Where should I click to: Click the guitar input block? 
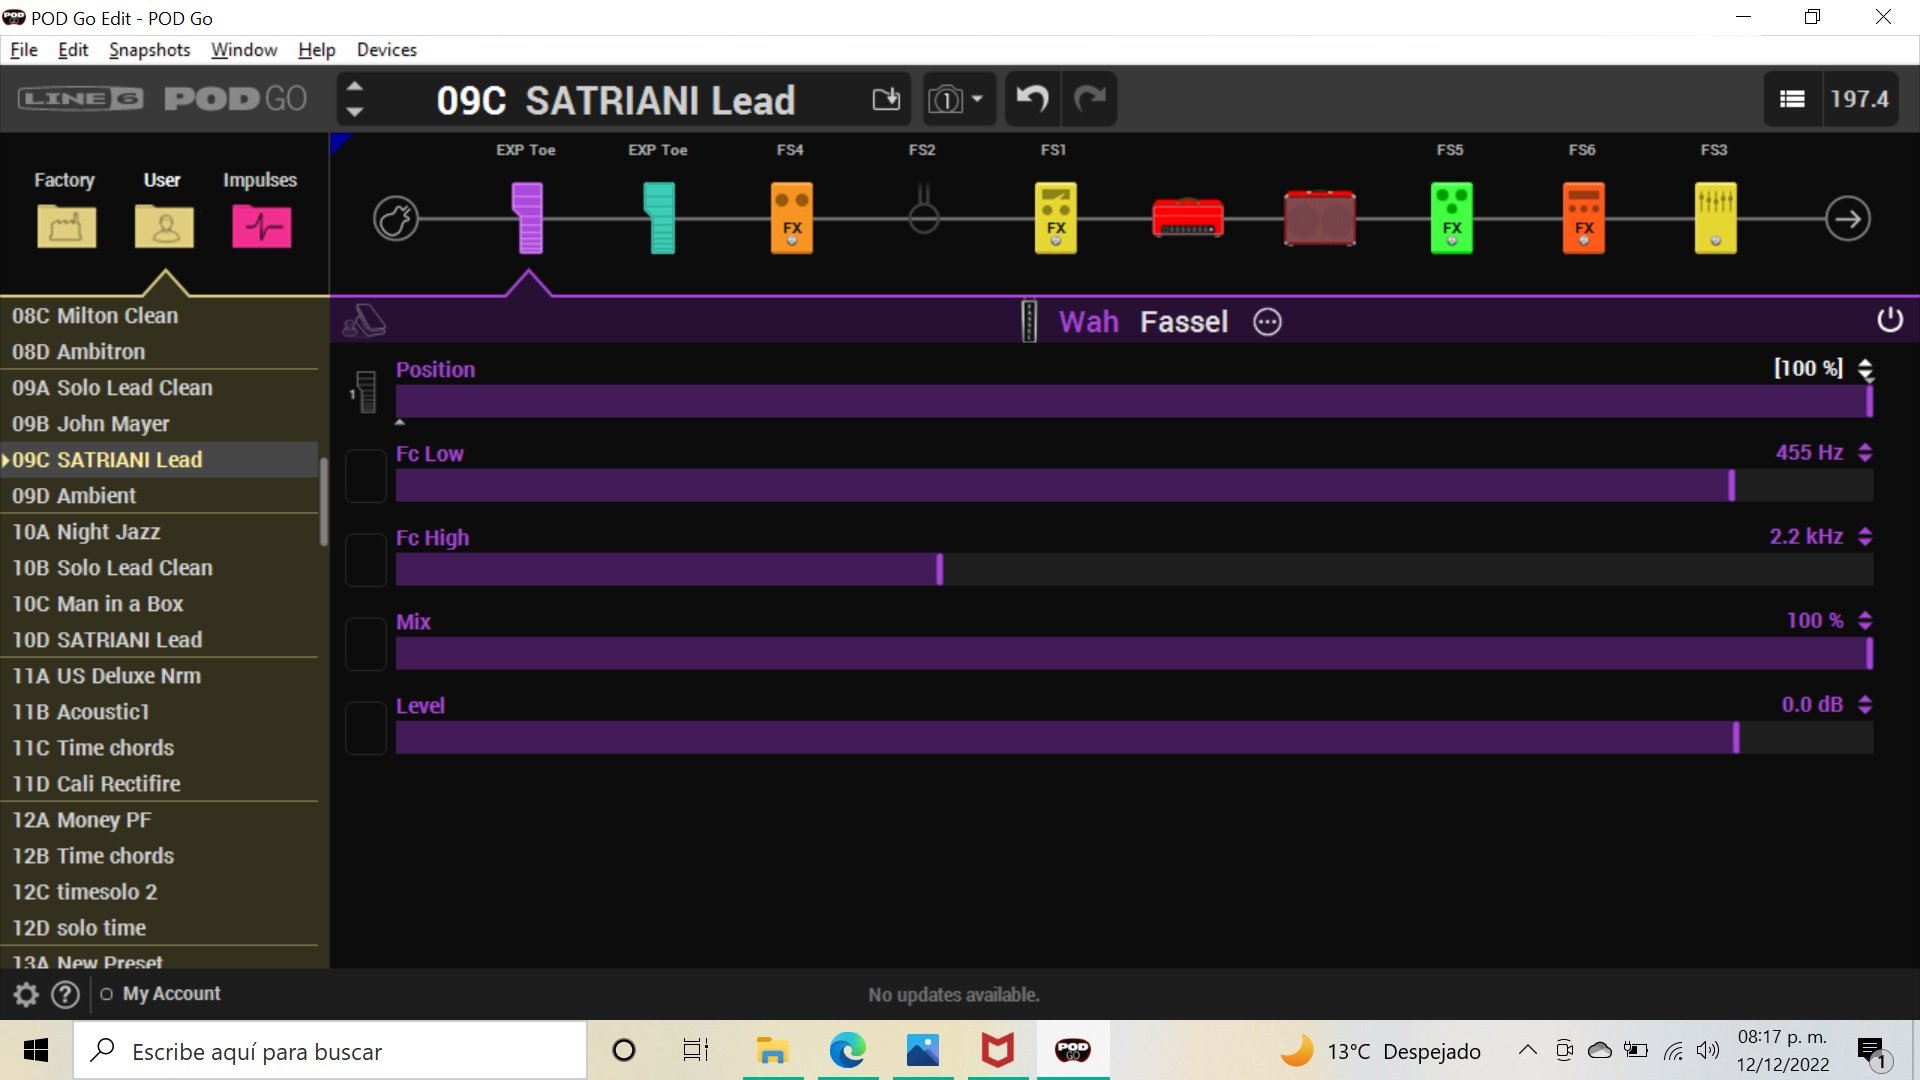(x=396, y=218)
